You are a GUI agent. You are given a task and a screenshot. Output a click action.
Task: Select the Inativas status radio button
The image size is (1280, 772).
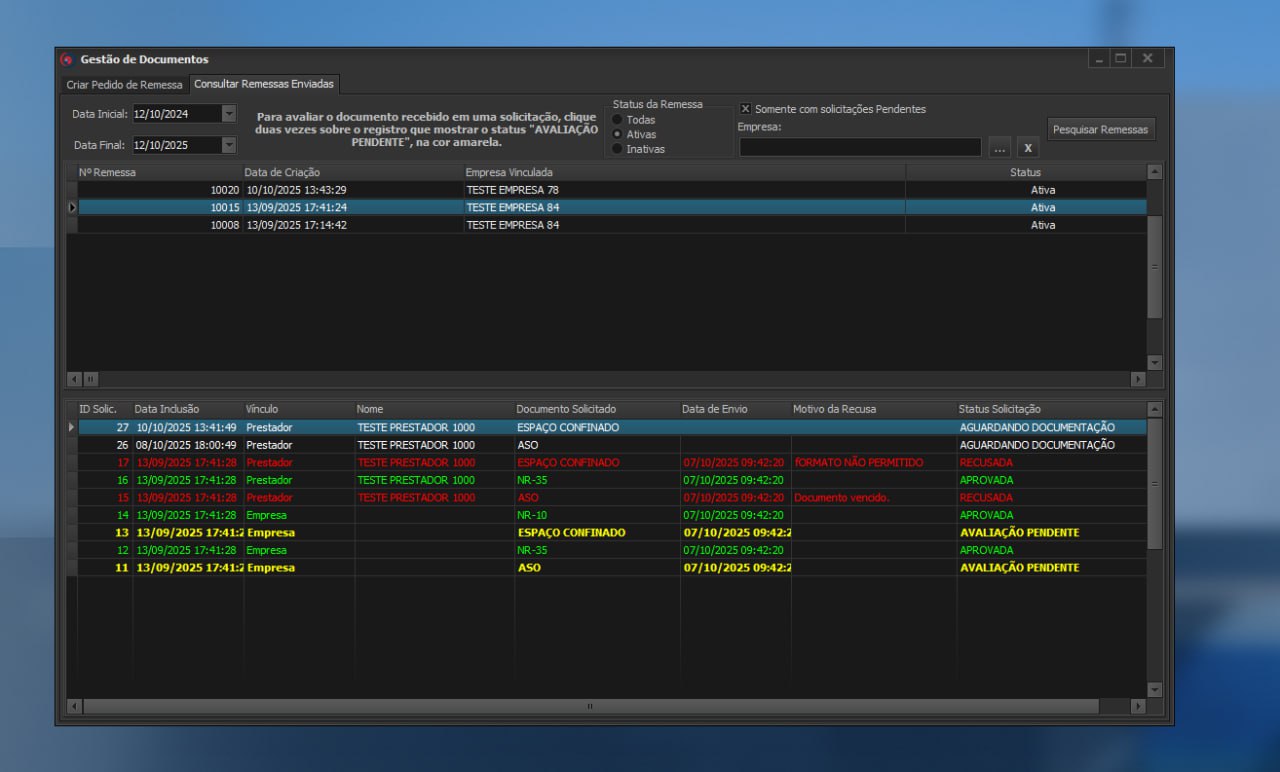[x=618, y=149]
